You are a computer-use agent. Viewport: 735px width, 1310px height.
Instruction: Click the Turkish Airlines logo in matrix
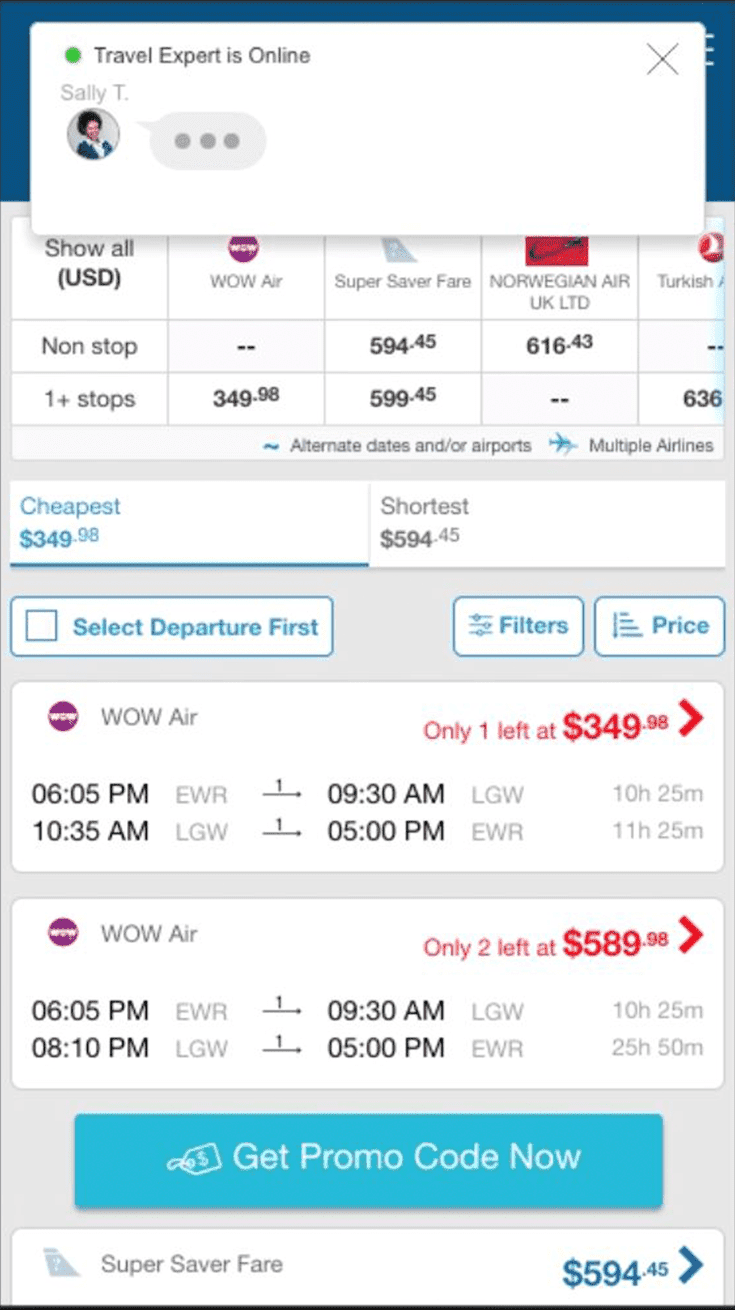click(x=711, y=247)
